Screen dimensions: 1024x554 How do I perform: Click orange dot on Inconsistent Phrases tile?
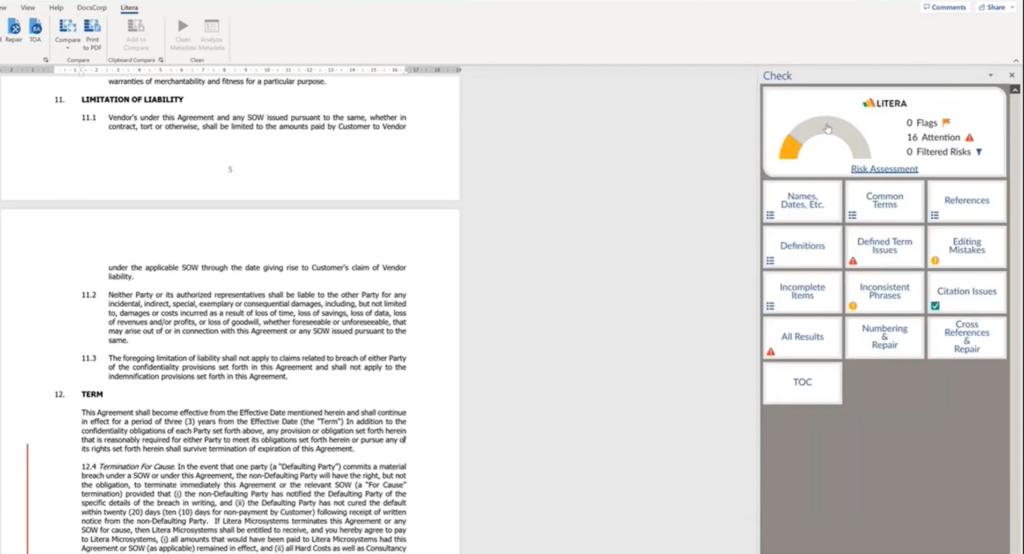852,306
